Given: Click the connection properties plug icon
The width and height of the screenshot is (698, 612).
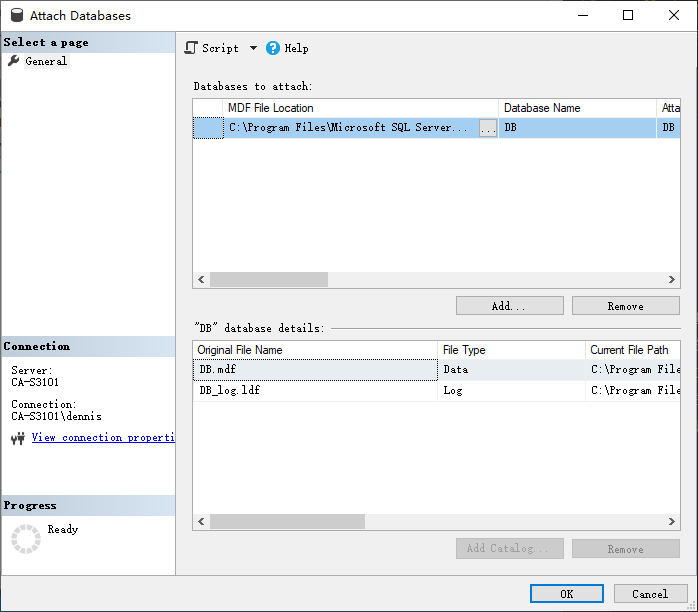Looking at the screenshot, I should [x=17, y=438].
